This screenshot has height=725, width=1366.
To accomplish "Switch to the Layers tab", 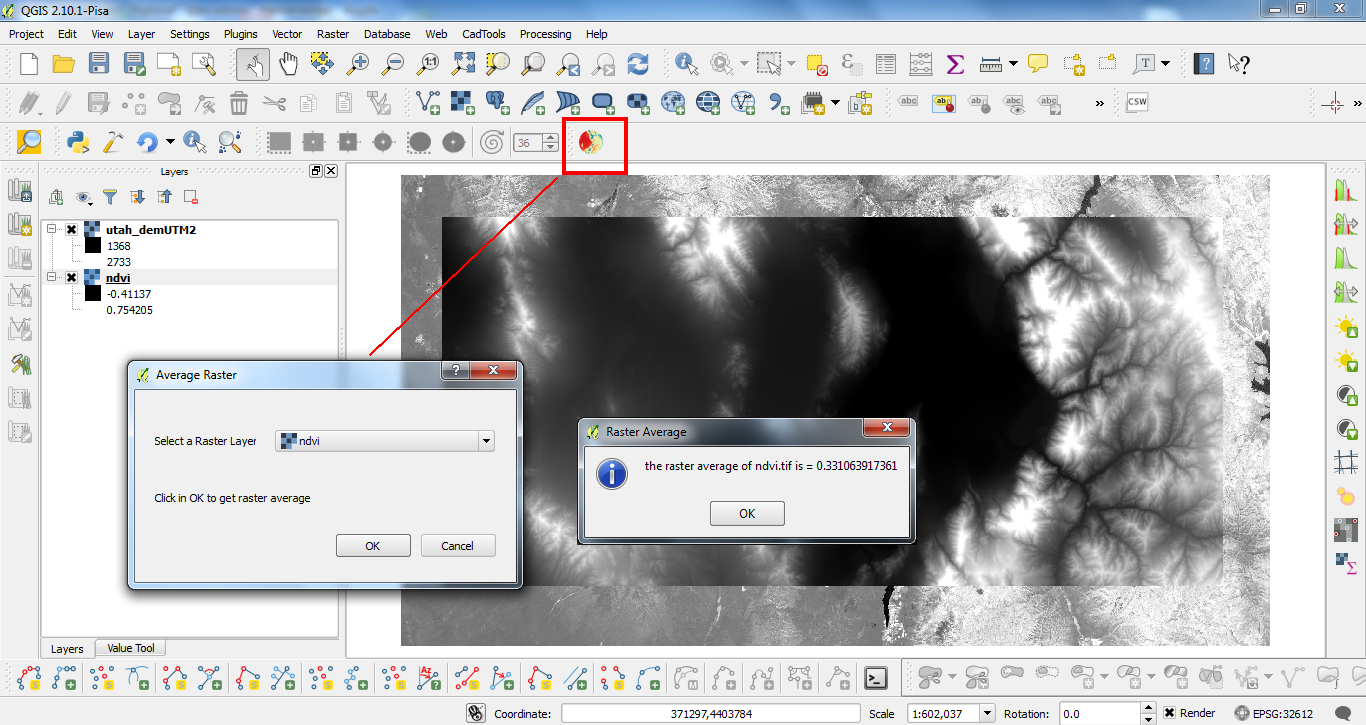I will [x=67, y=649].
